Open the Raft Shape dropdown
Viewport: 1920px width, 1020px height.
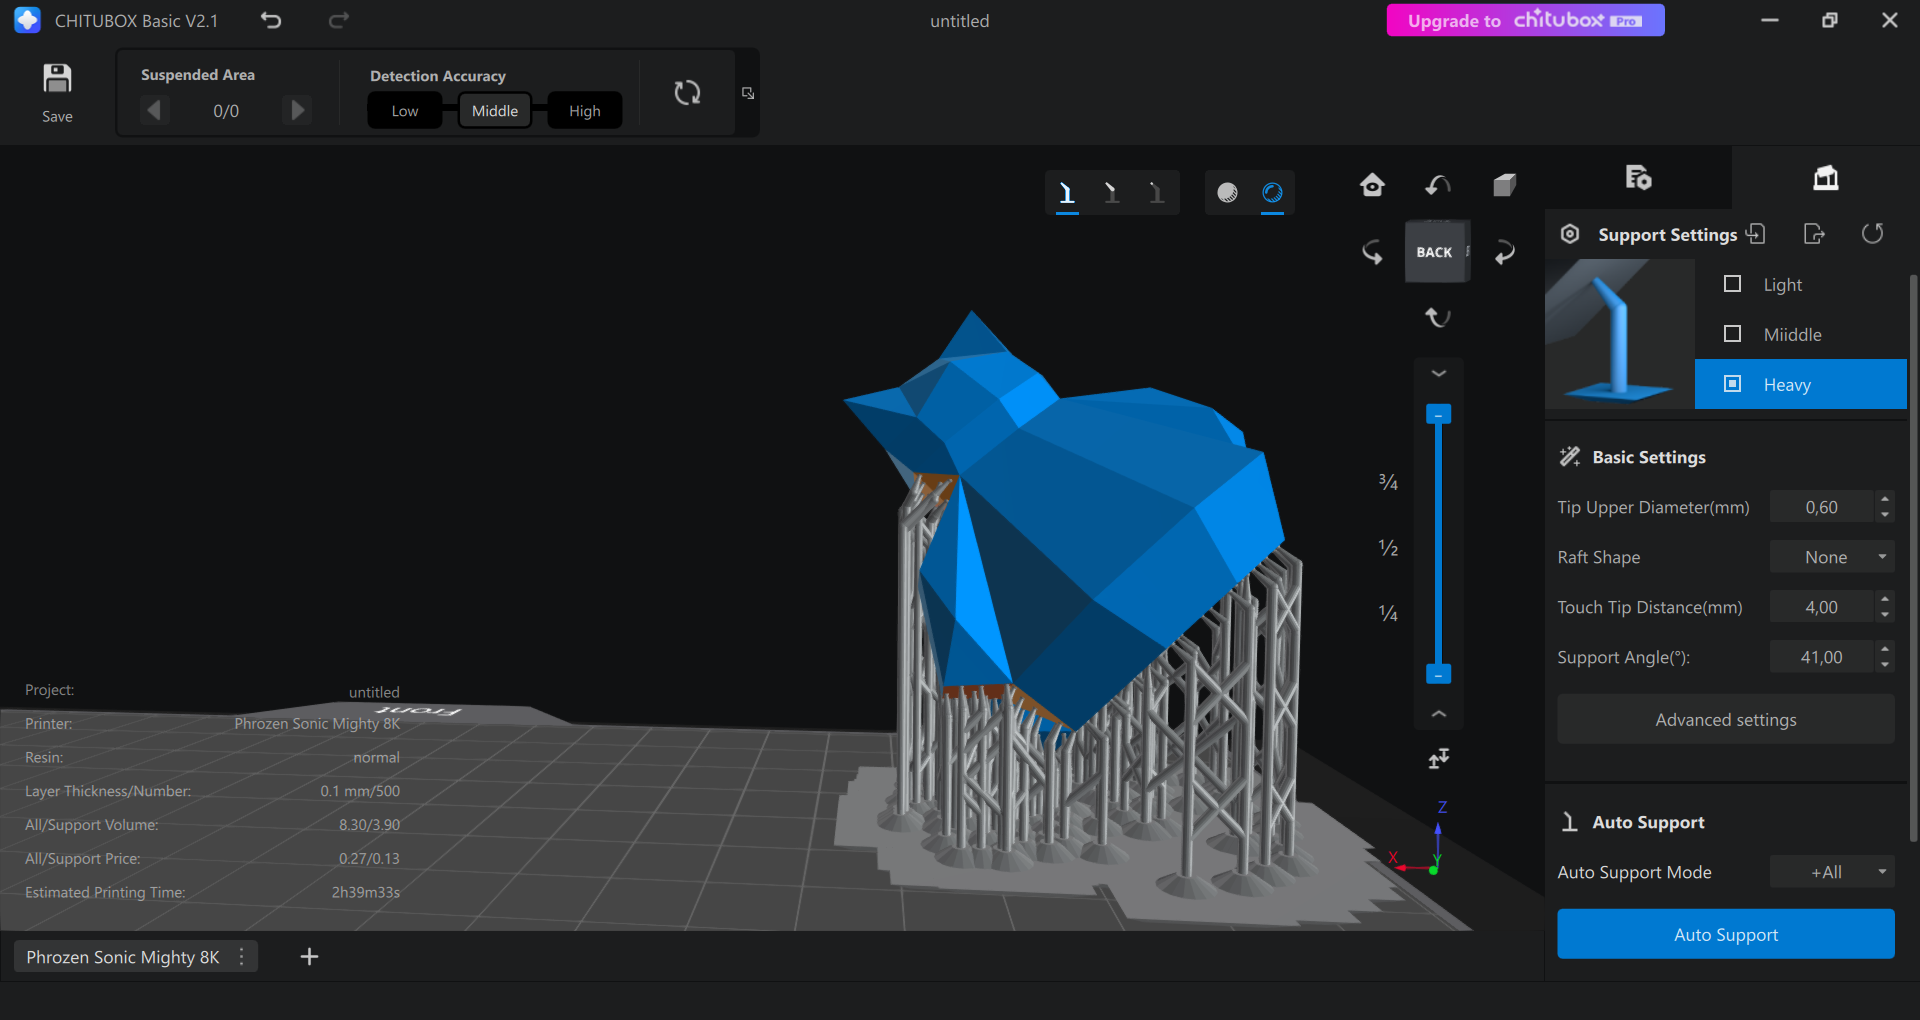[x=1832, y=557]
